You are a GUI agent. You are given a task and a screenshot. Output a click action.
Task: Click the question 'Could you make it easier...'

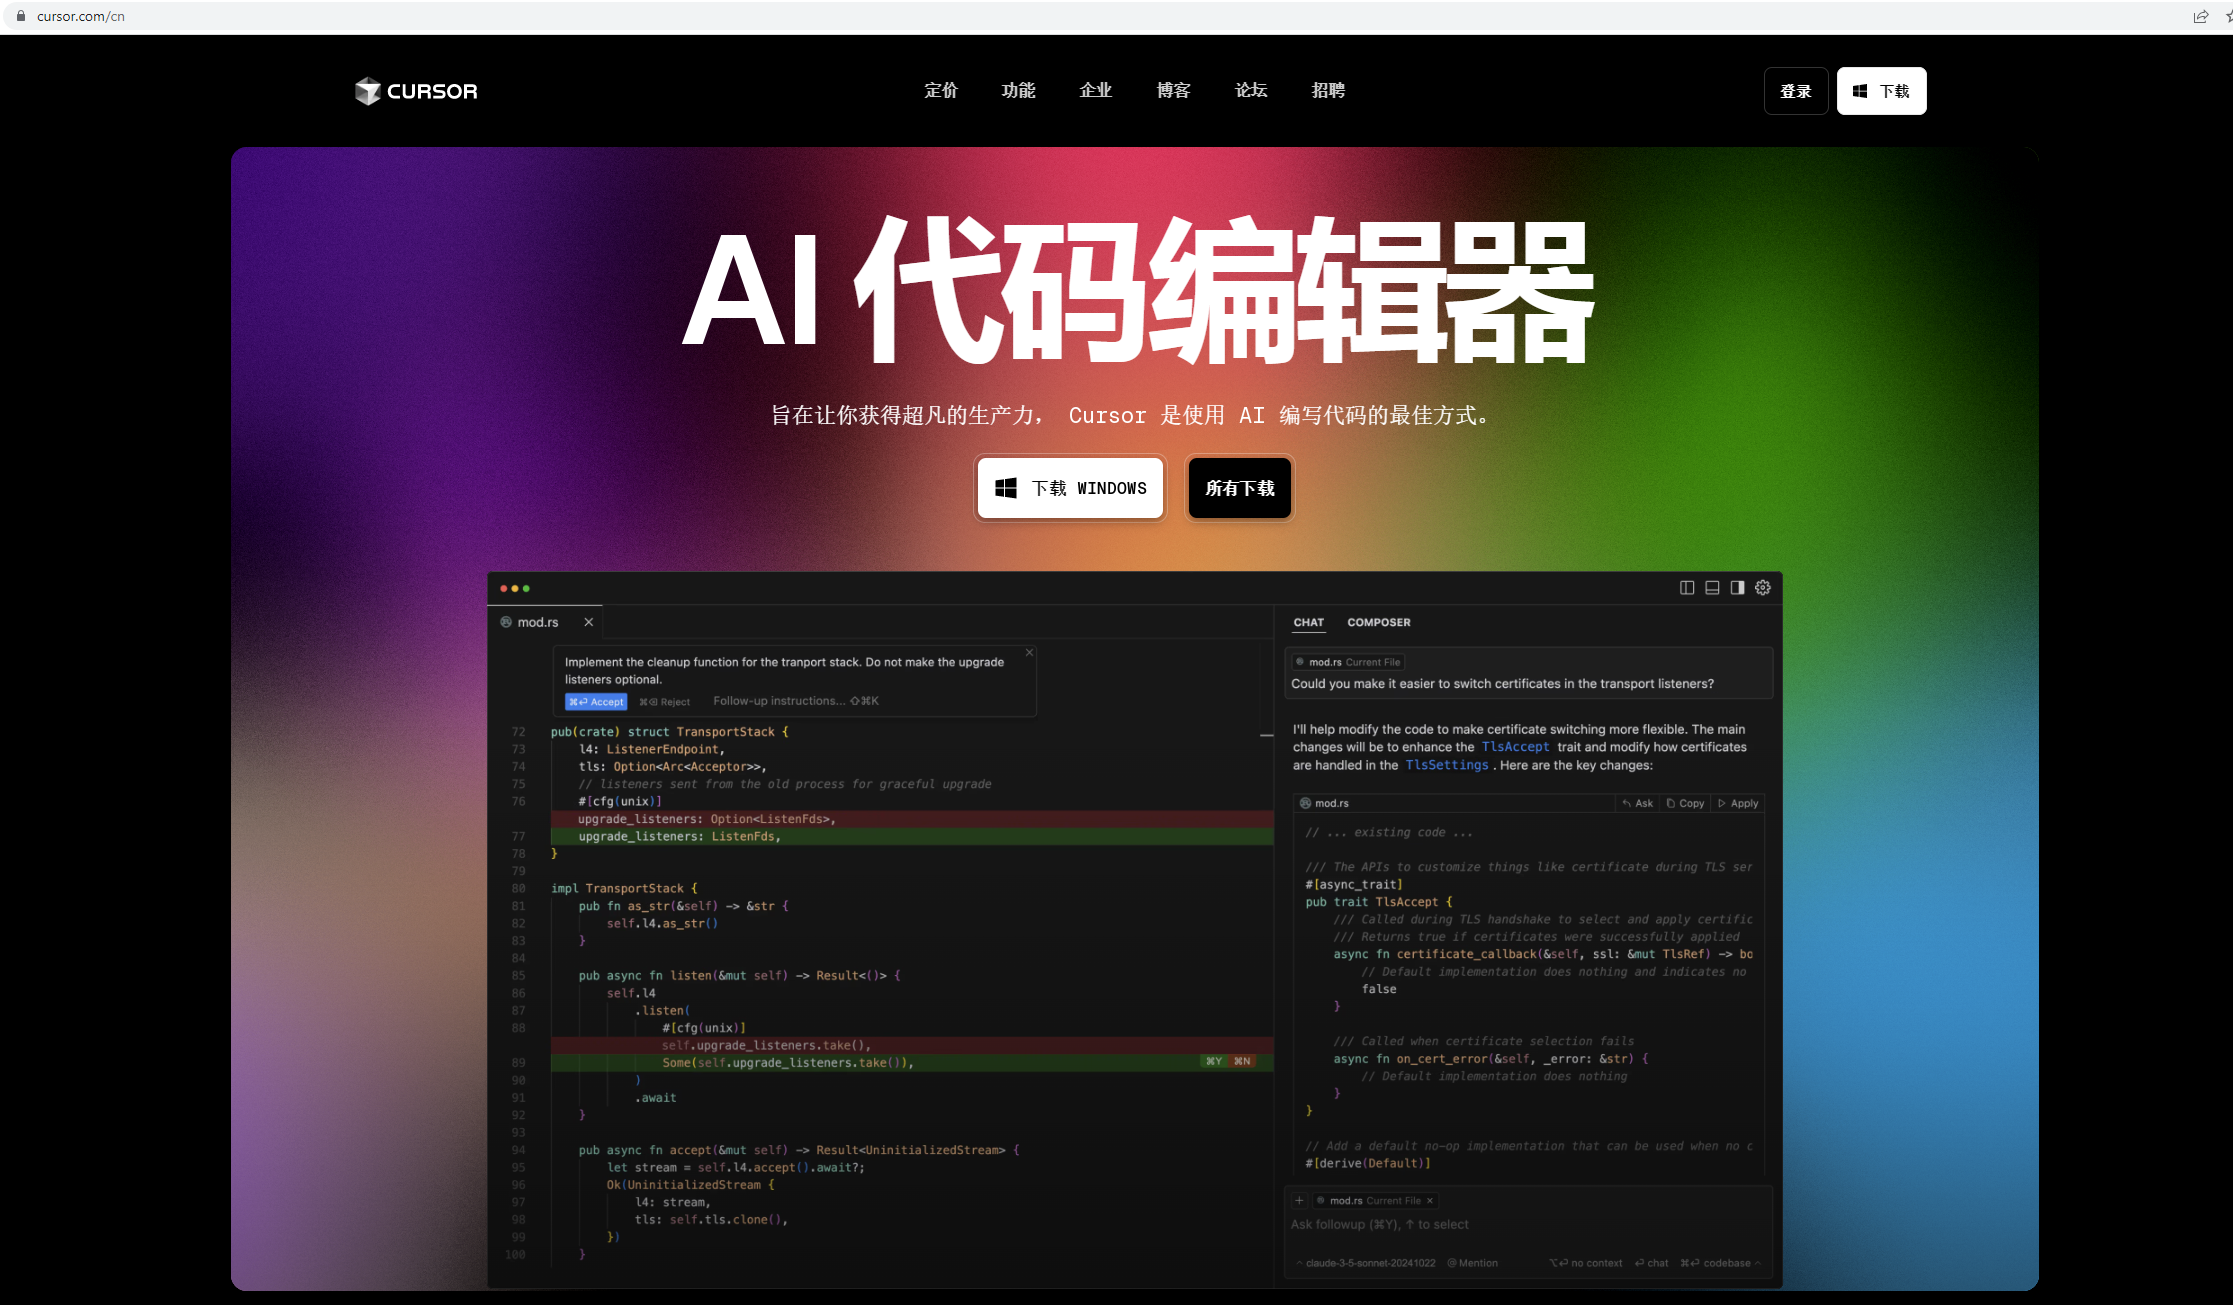[1502, 684]
